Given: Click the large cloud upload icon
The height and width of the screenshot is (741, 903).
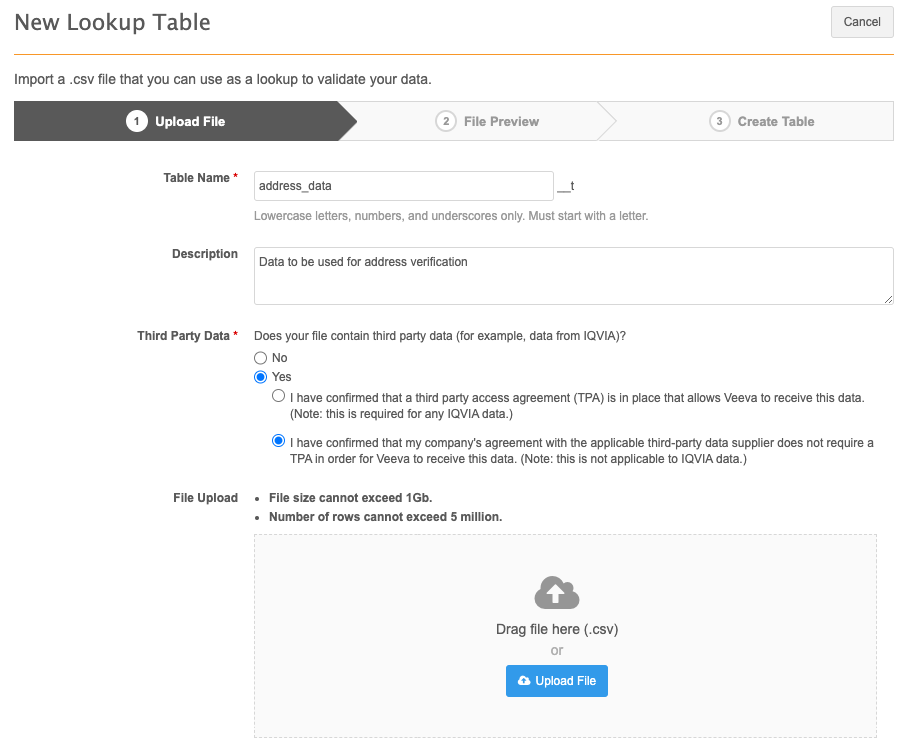Looking at the screenshot, I should coord(557,593).
